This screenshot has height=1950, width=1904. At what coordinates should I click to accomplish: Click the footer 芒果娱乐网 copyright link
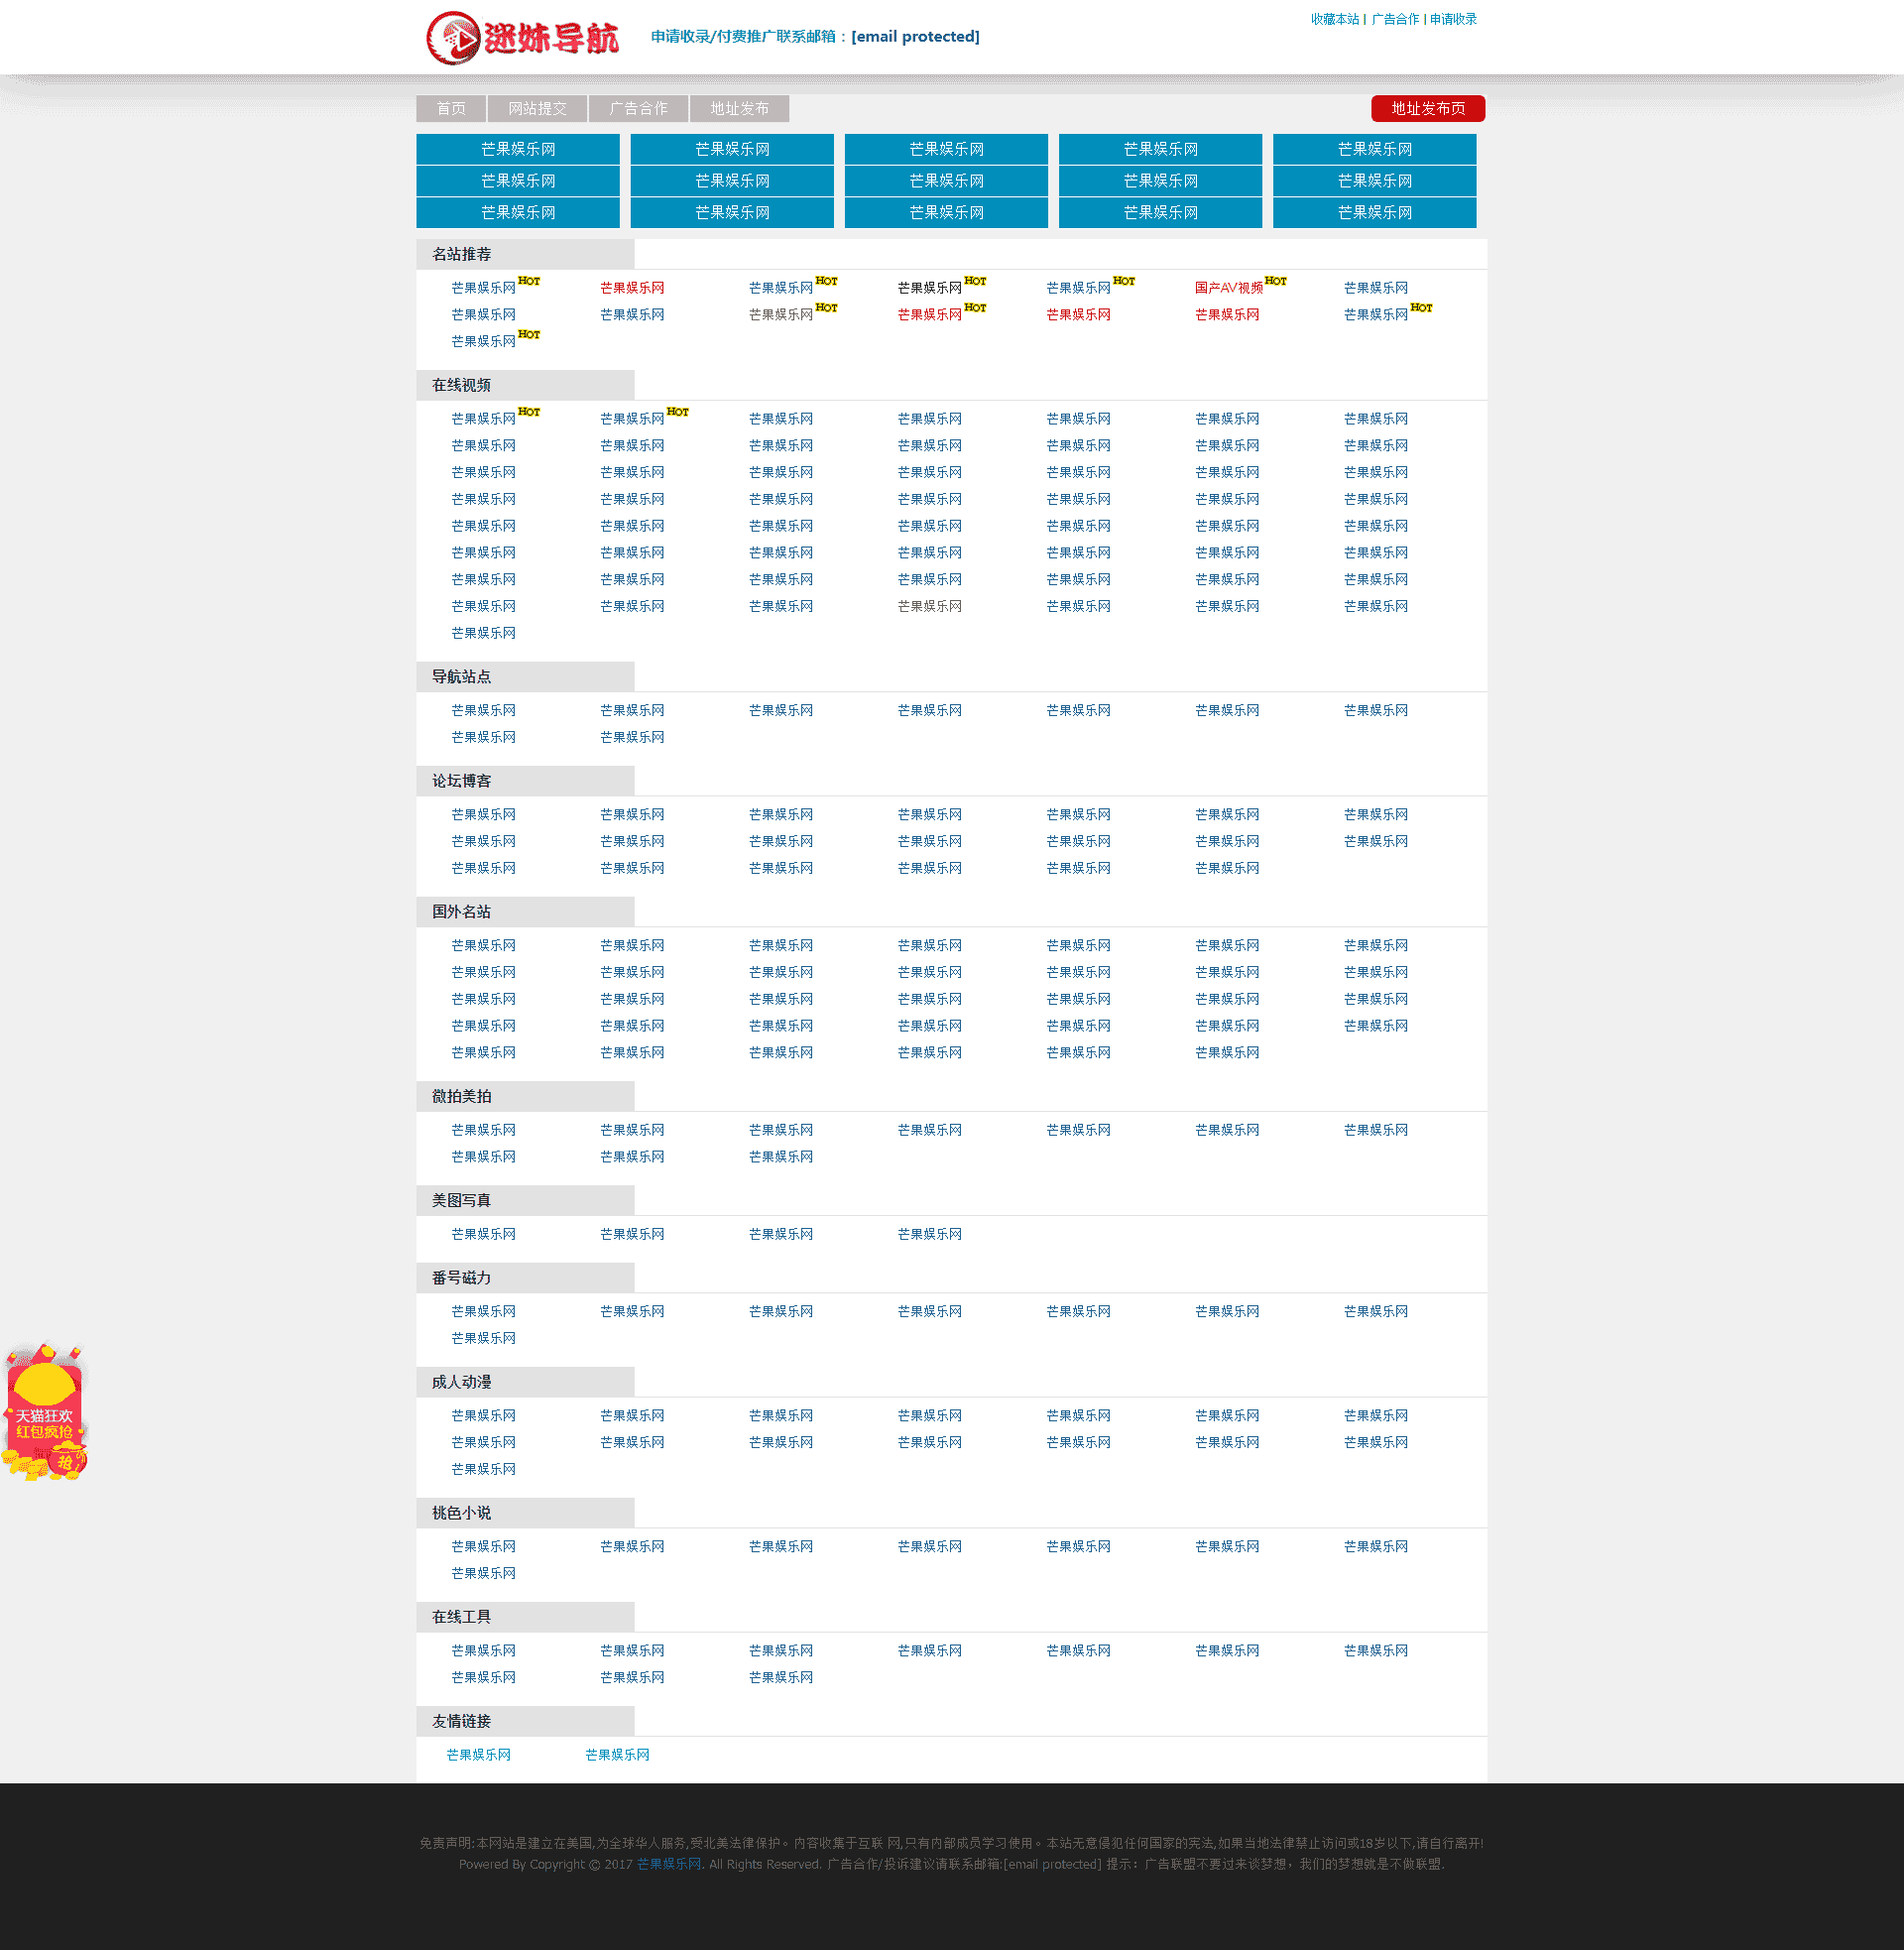(x=668, y=1864)
